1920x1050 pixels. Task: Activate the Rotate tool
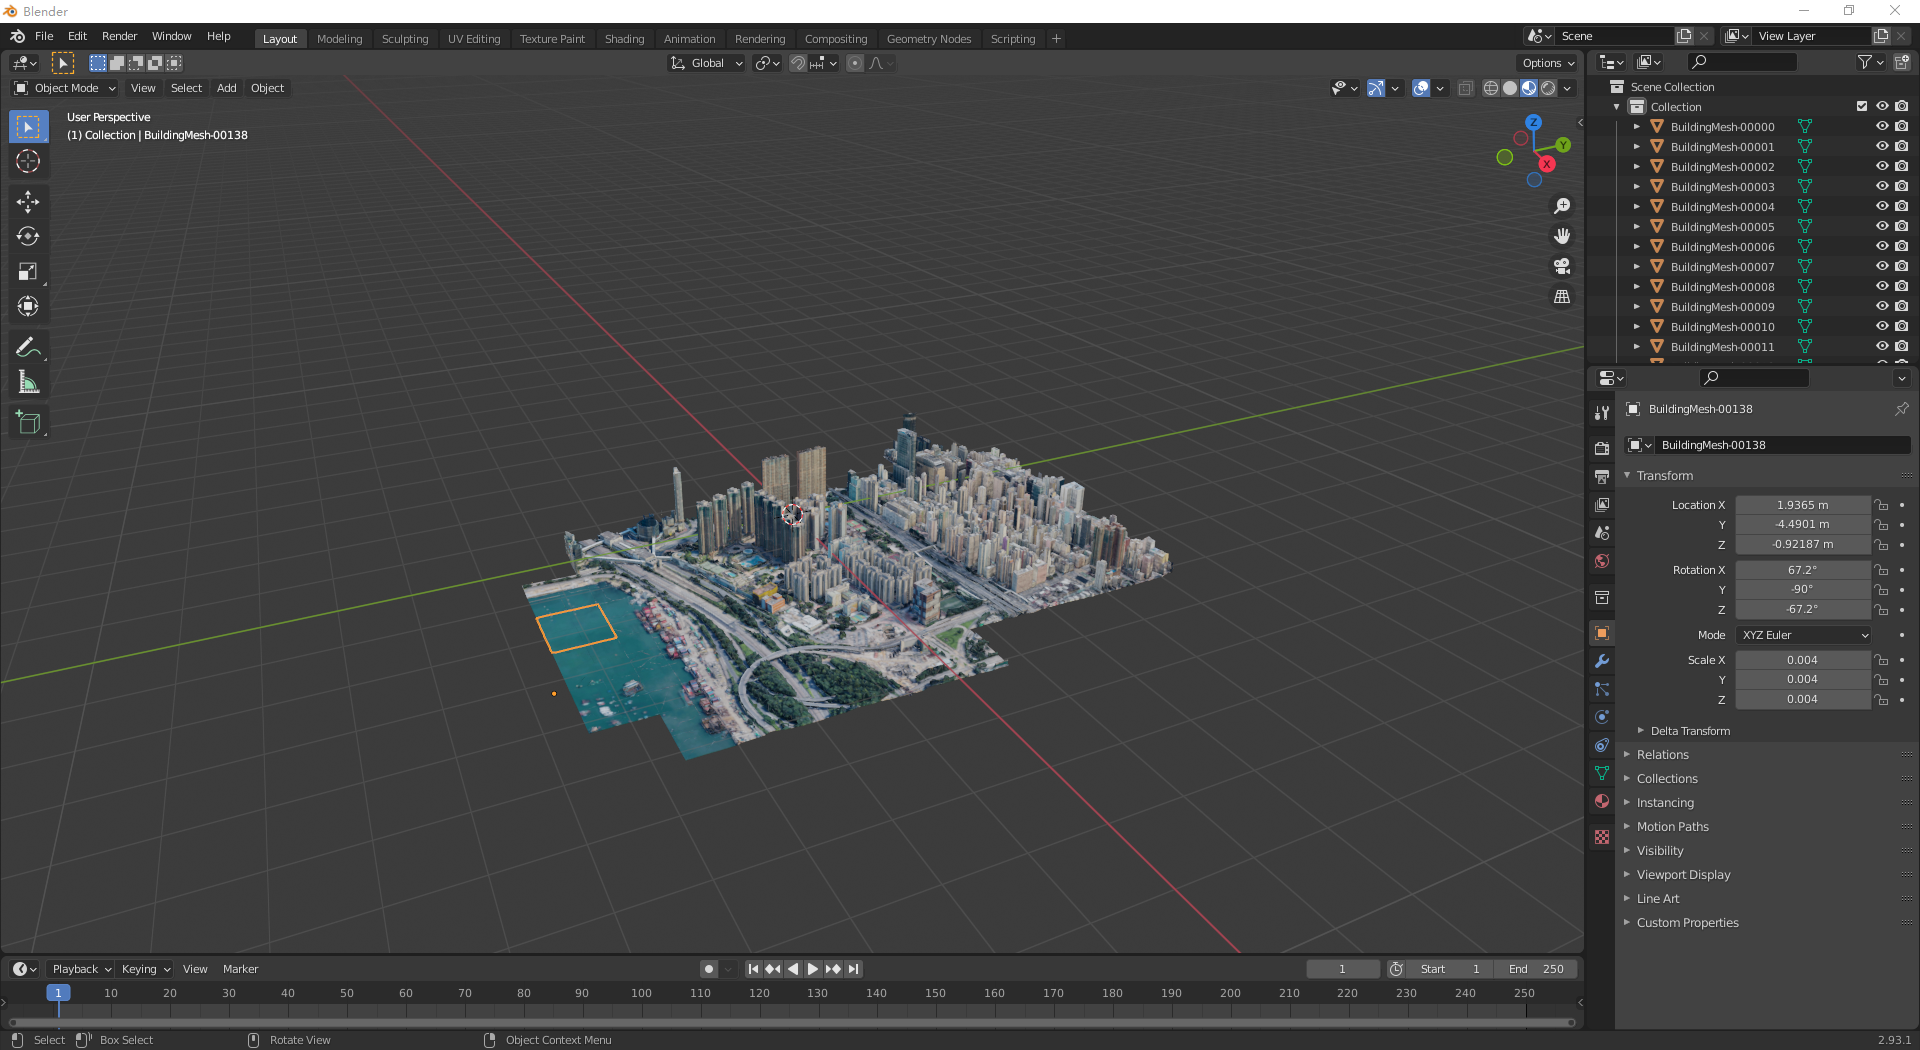coord(28,237)
